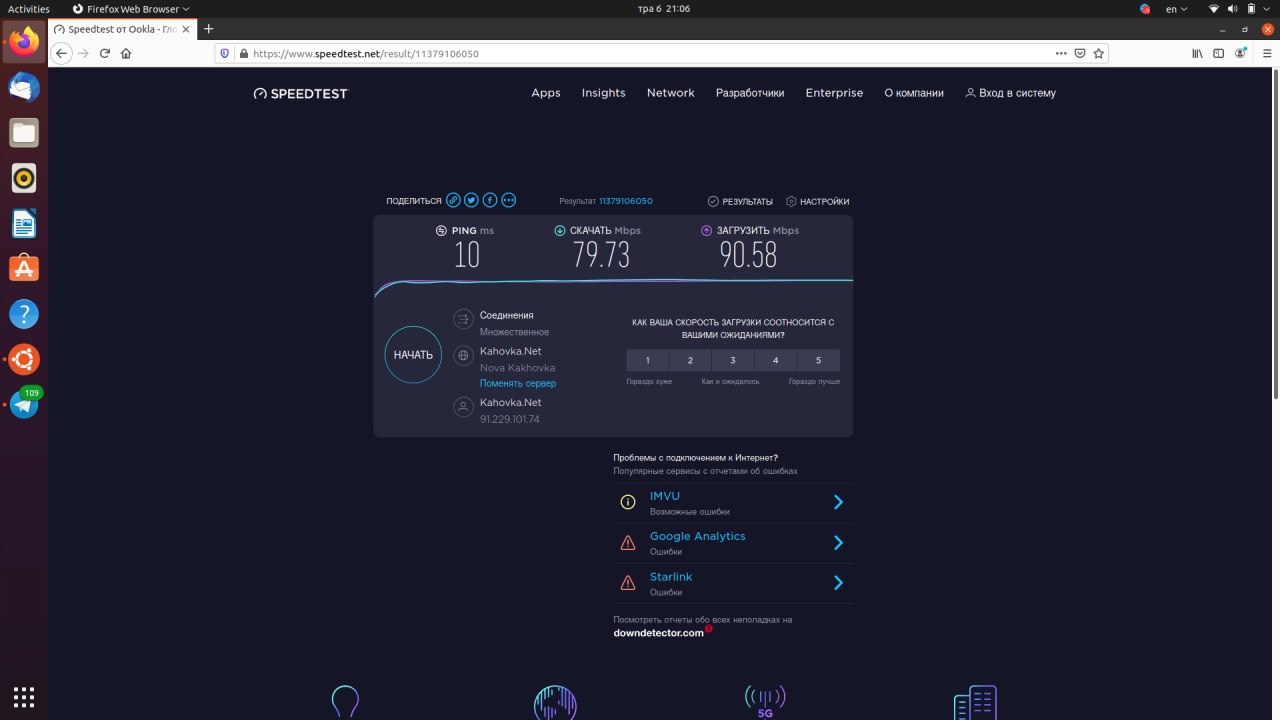This screenshot has height=720, width=1280.
Task: Open the clock and calendar panel
Action: click(x=664, y=9)
